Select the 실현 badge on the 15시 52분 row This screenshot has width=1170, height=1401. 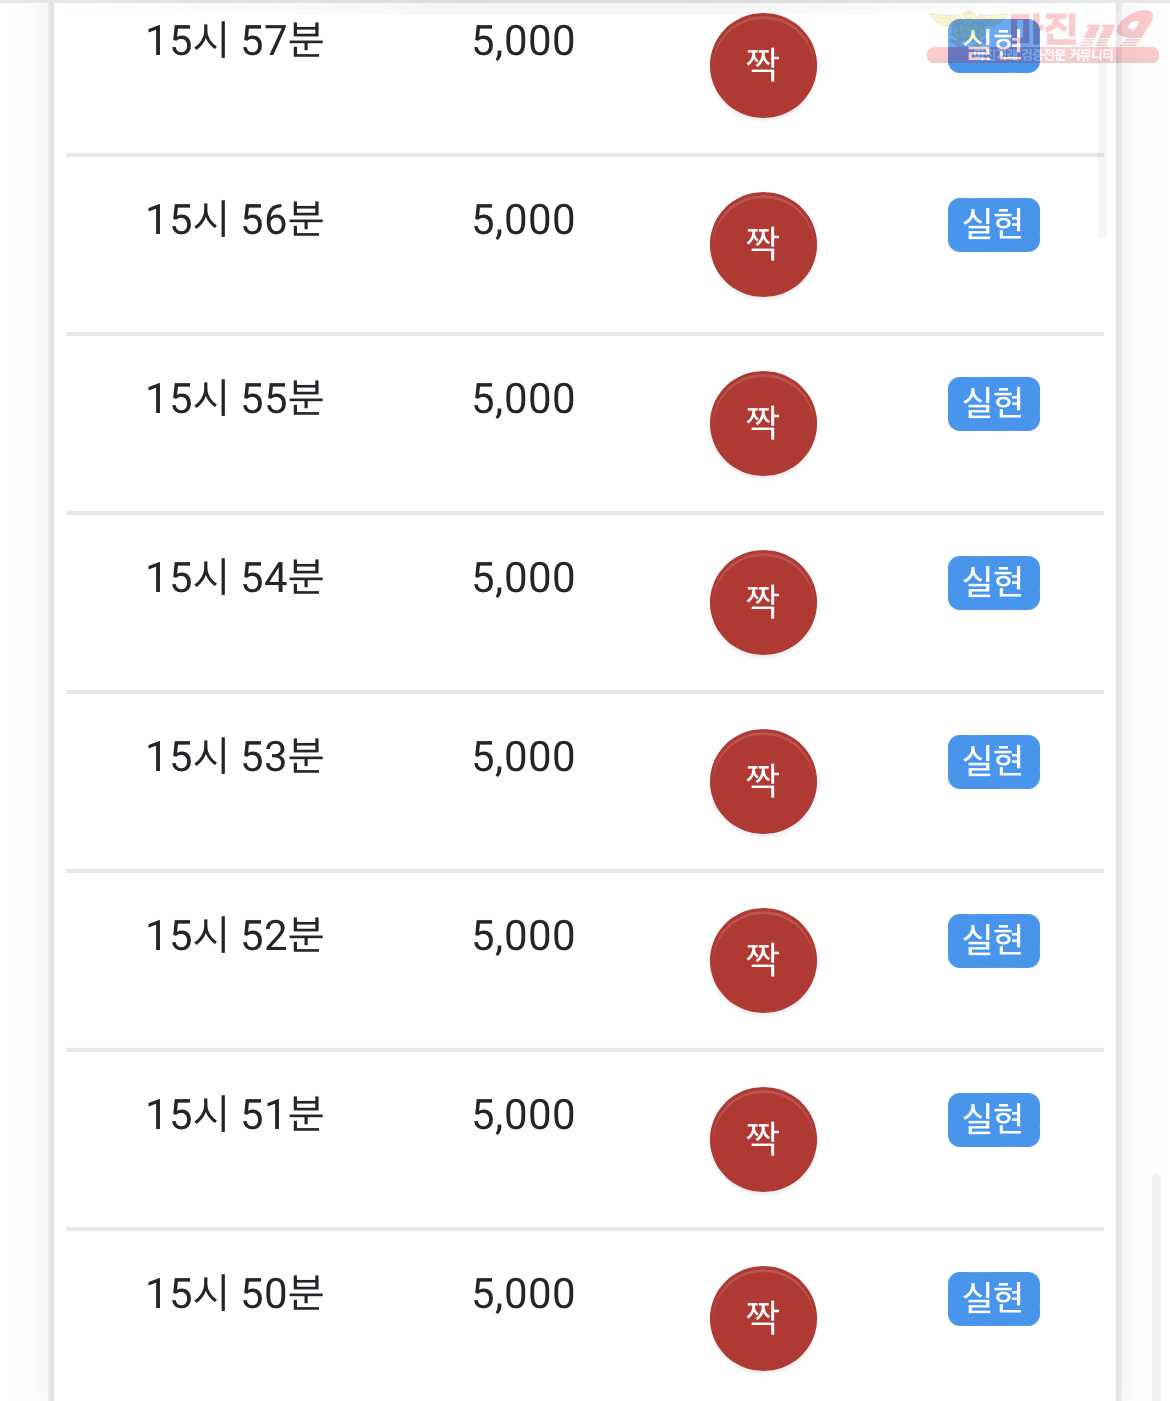click(993, 941)
